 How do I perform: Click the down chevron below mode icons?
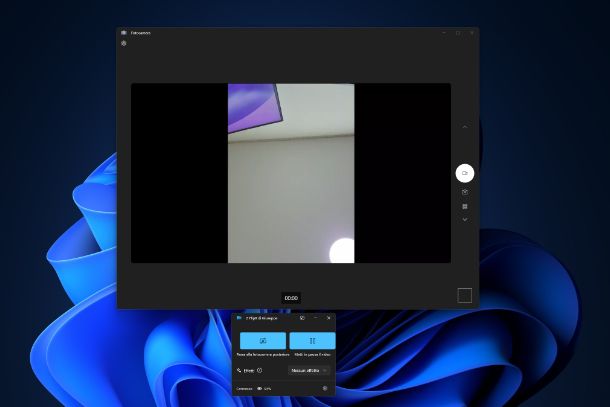pyautogui.click(x=465, y=220)
